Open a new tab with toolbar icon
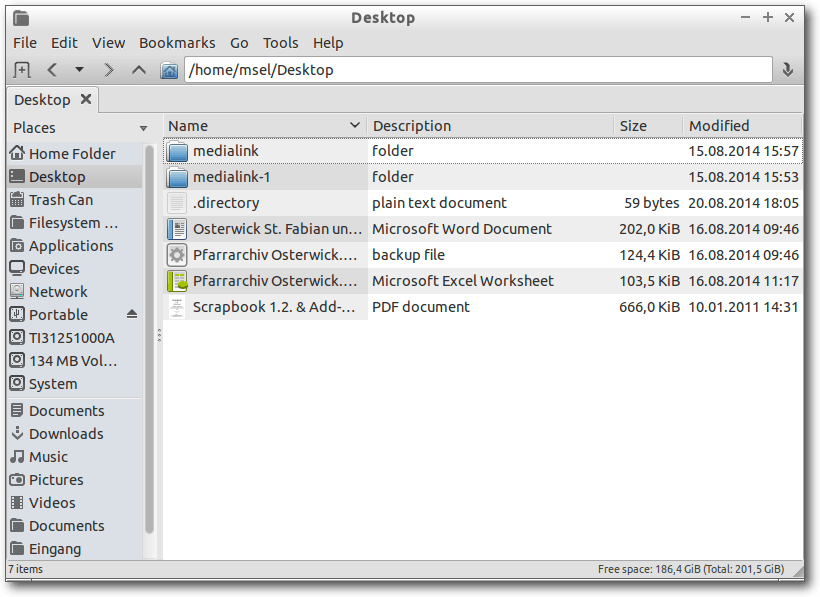This screenshot has width=820, height=597. coord(22,70)
